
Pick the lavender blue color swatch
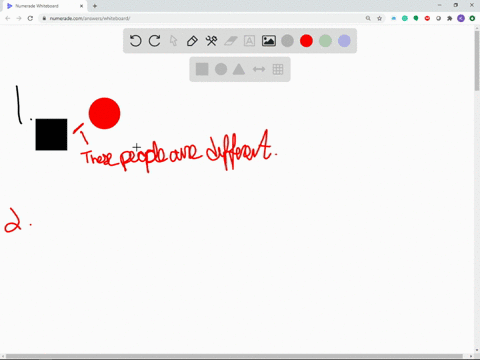(344, 41)
